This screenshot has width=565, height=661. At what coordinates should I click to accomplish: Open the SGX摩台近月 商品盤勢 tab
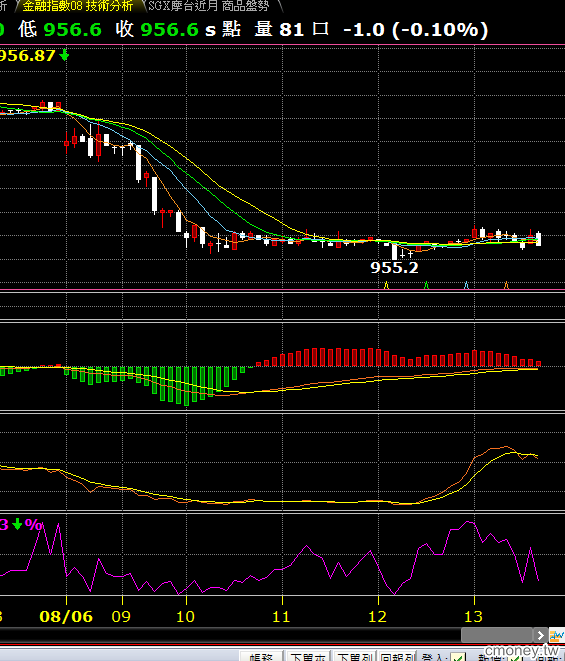point(209,6)
